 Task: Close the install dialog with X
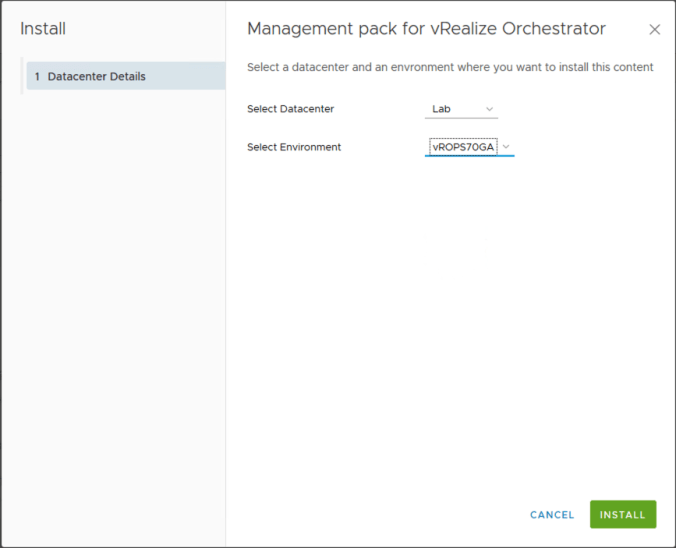pyautogui.click(x=654, y=30)
